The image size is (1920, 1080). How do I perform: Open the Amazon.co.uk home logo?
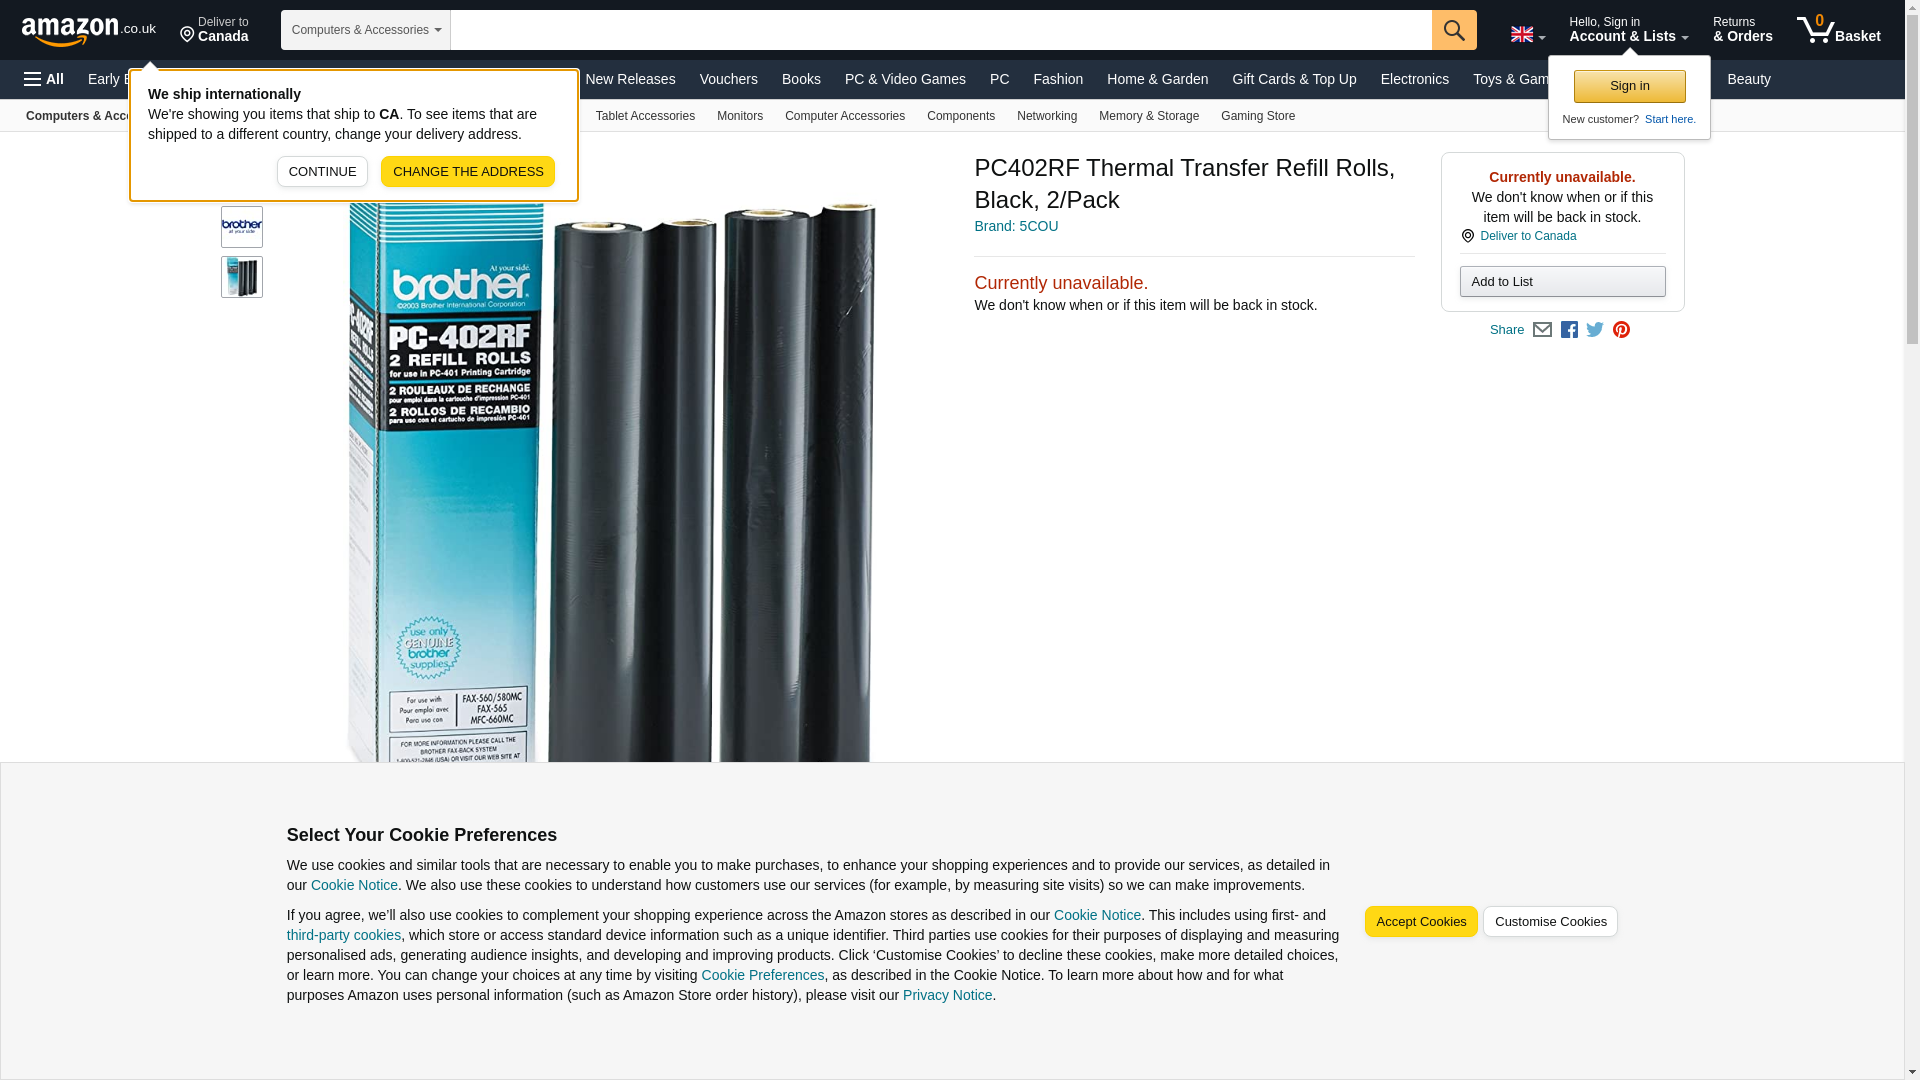[89, 31]
